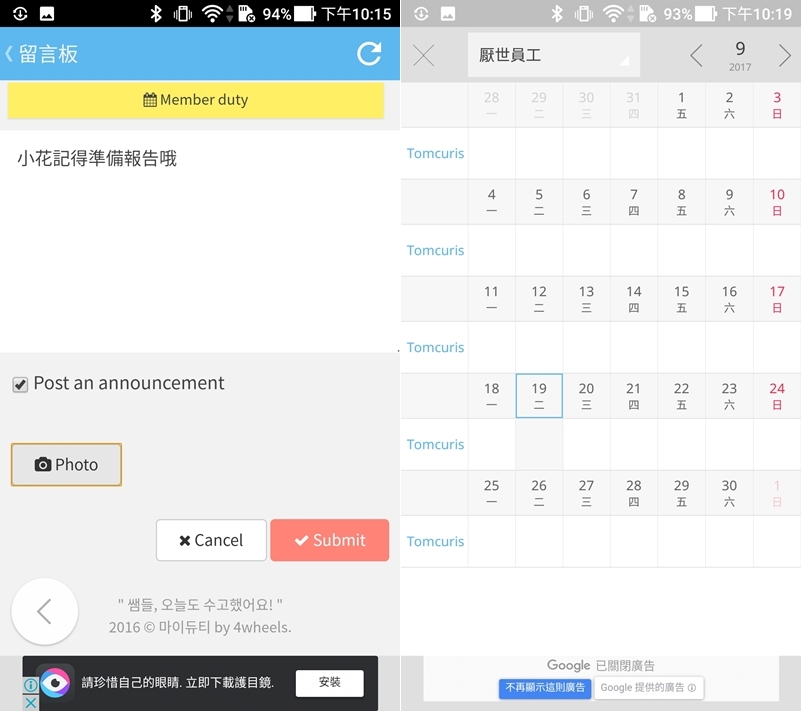Select September 8 date cell
The height and width of the screenshot is (711, 801).
click(681, 202)
